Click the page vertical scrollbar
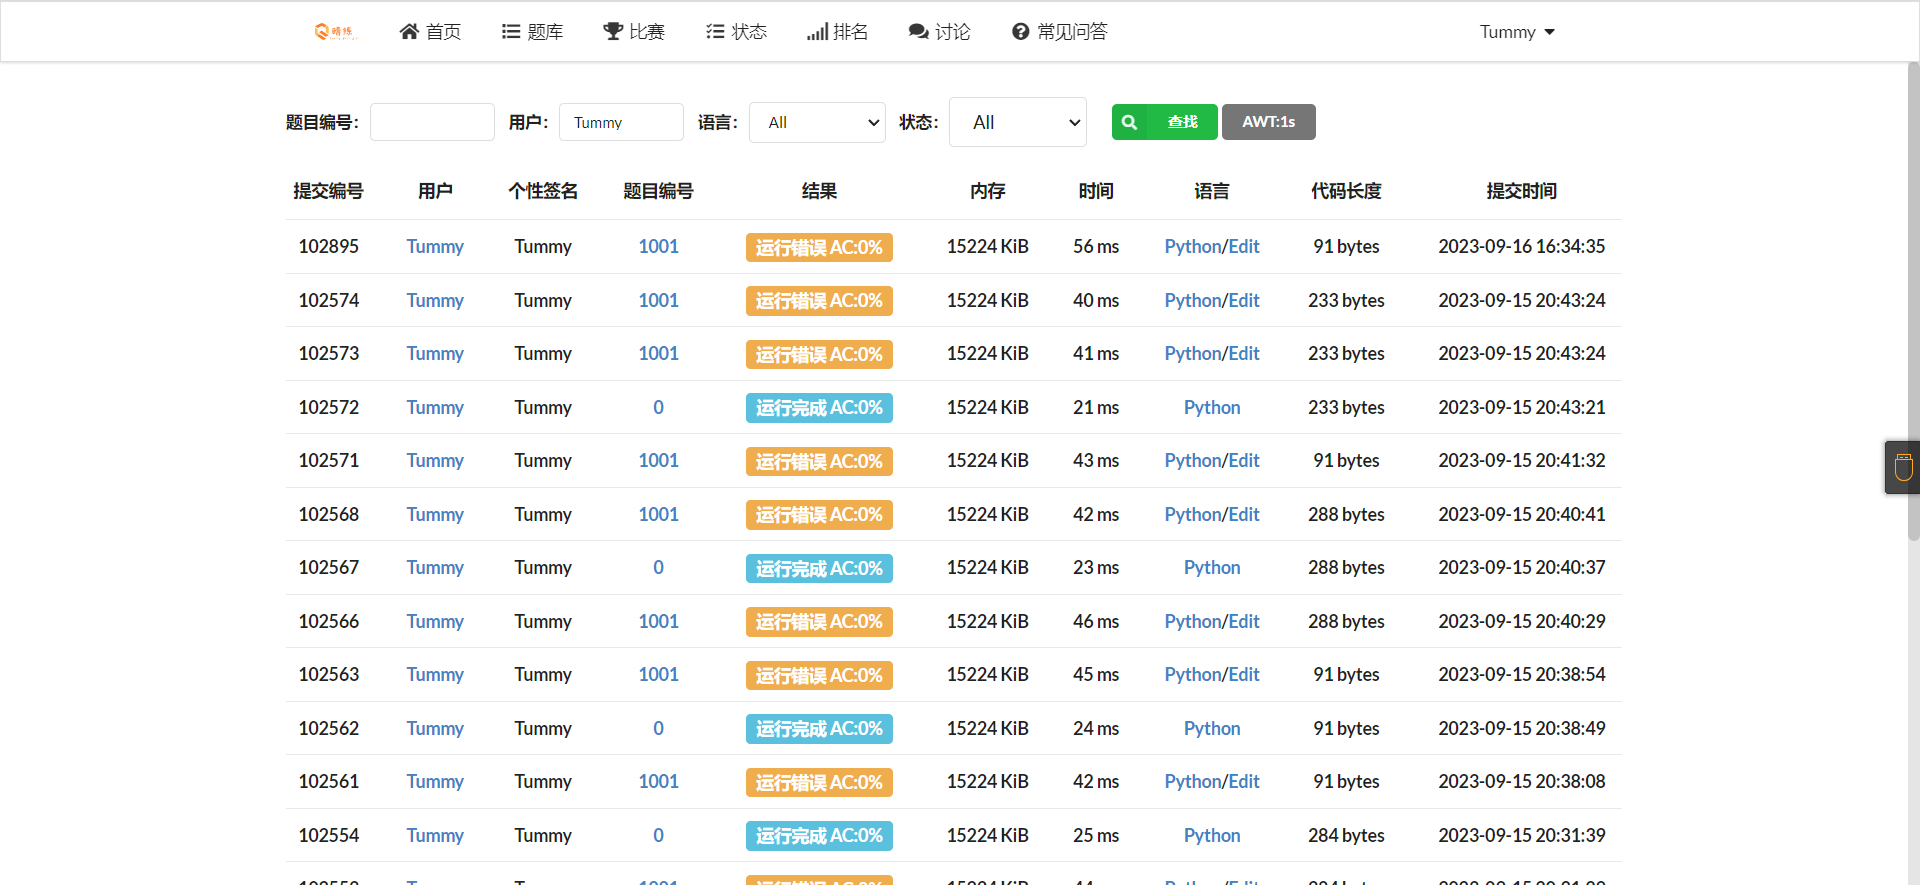The height and width of the screenshot is (885, 1920). point(1913,300)
